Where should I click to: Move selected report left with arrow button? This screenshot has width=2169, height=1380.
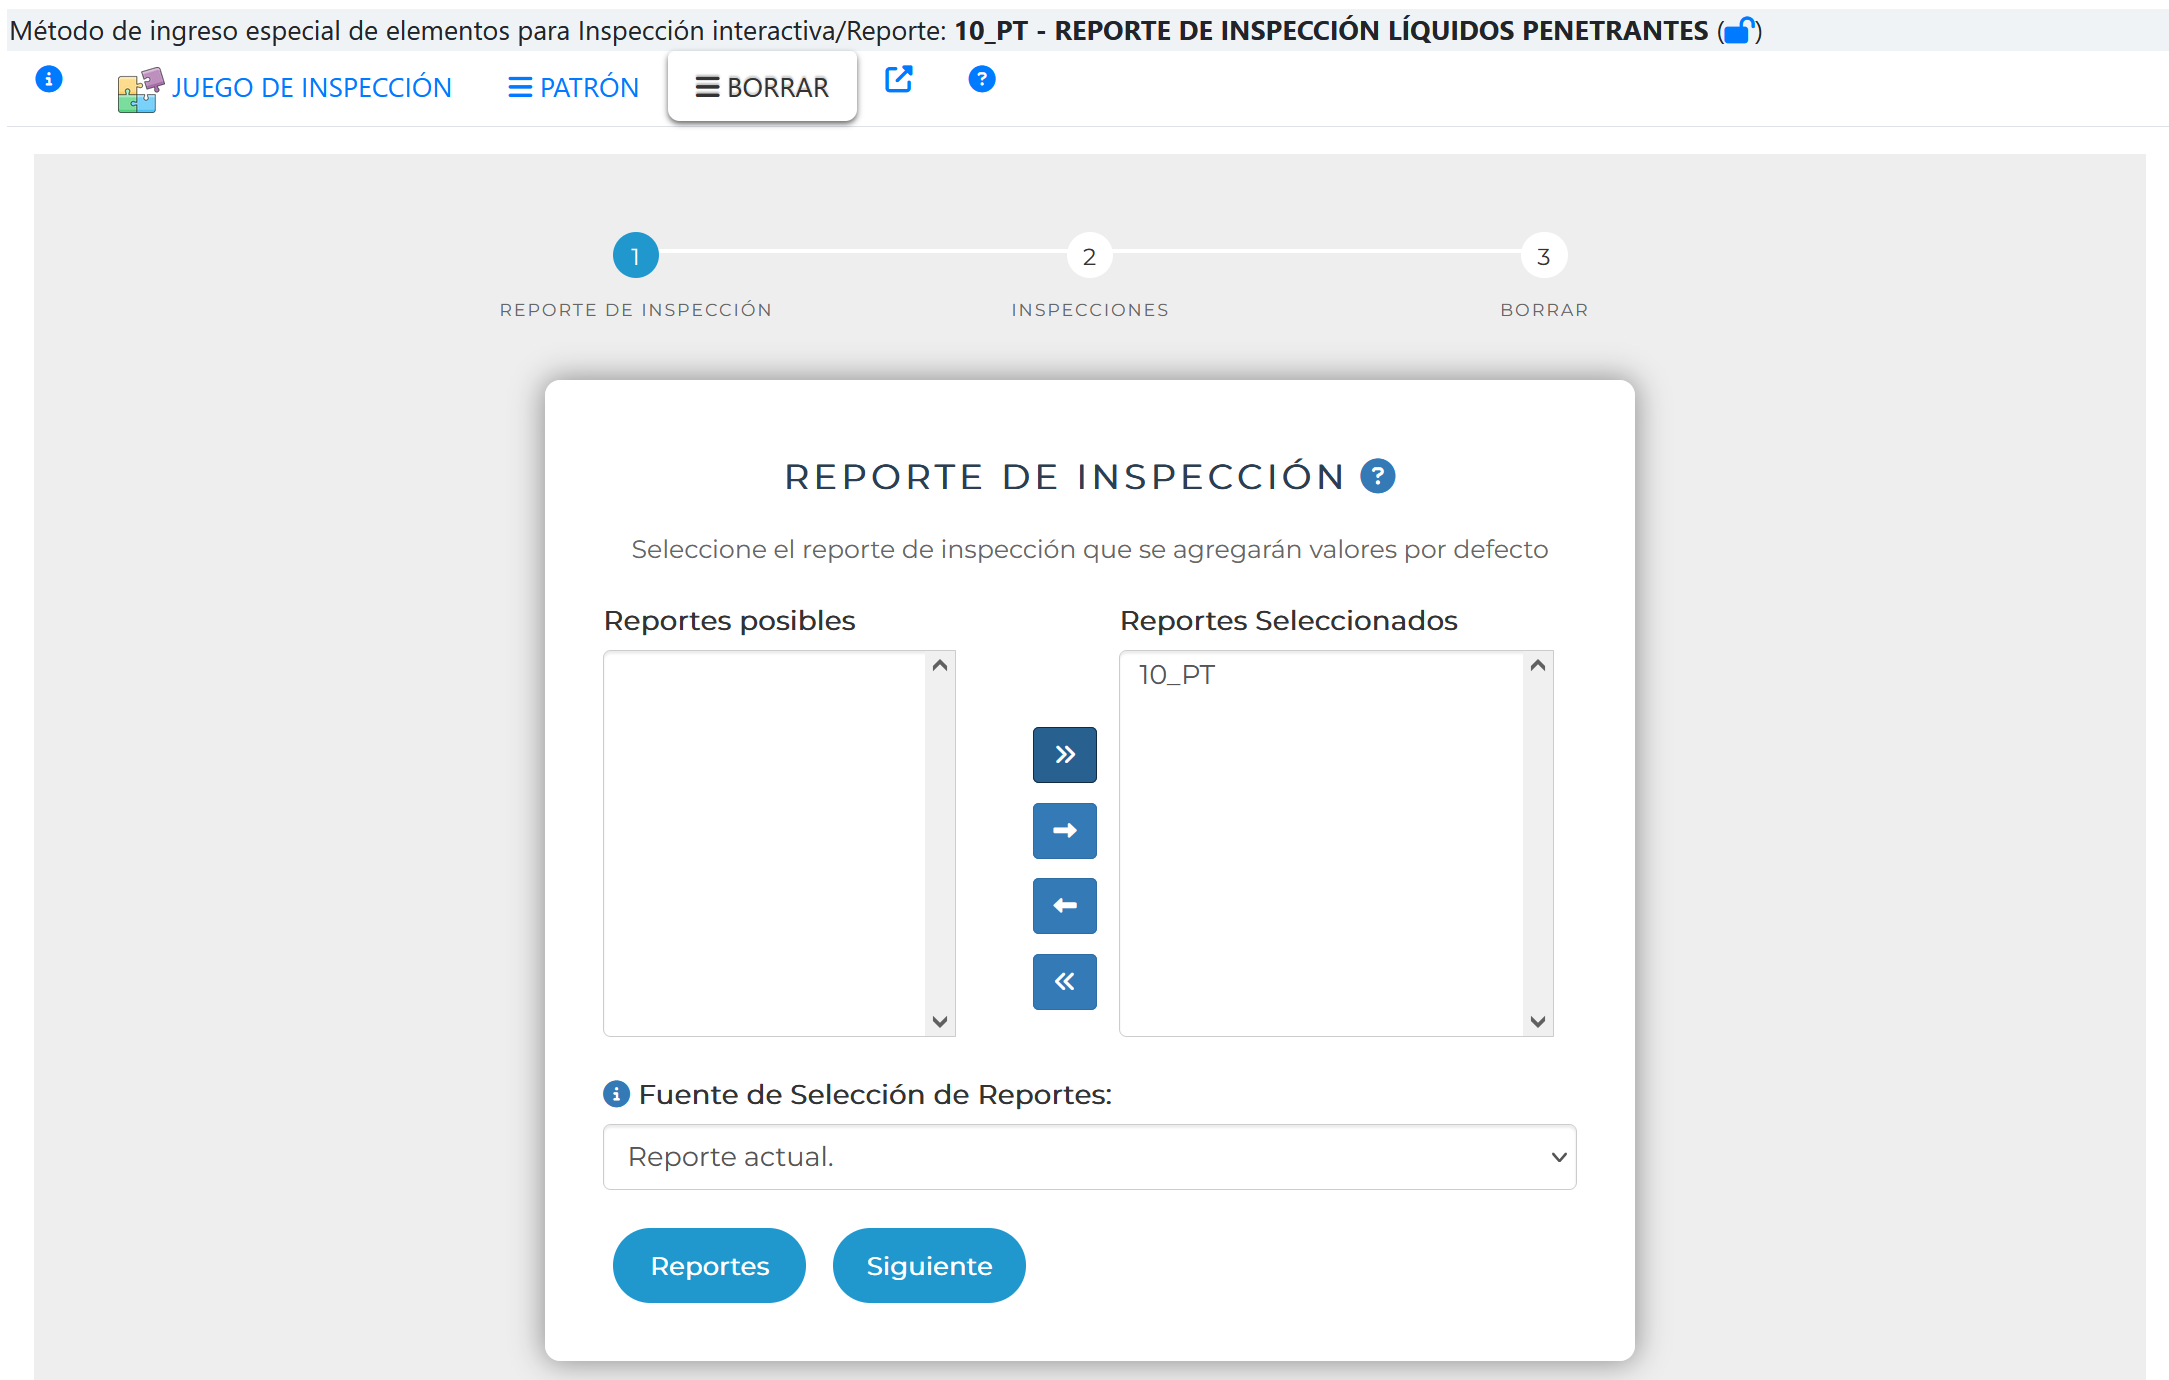pos(1064,906)
